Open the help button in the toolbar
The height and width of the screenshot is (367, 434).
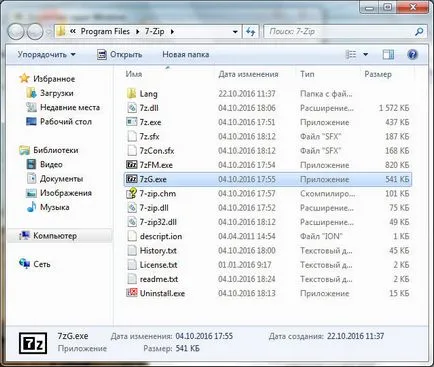[x=412, y=54]
